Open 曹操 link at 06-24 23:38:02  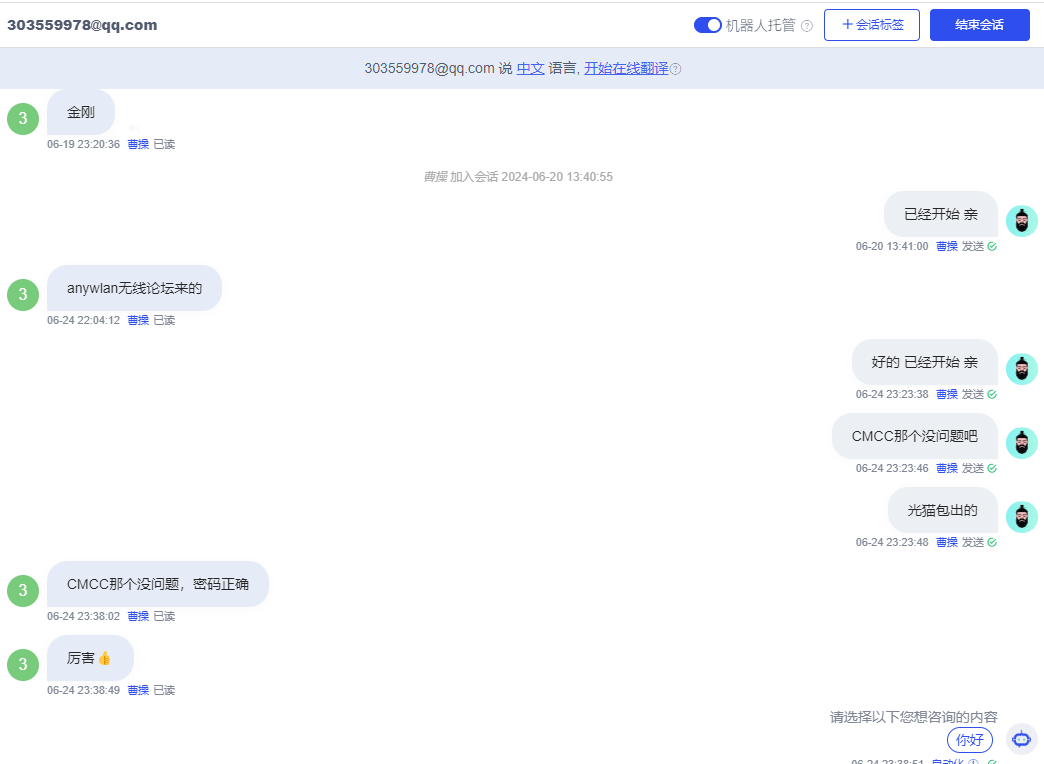point(138,616)
